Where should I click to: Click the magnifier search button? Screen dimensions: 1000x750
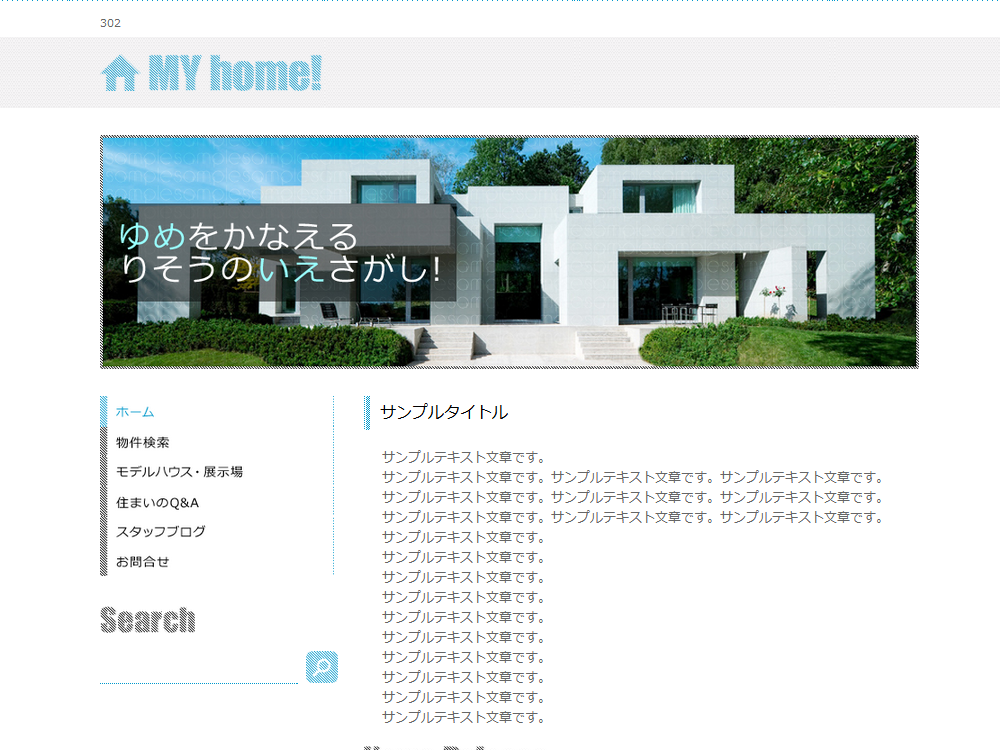322,667
